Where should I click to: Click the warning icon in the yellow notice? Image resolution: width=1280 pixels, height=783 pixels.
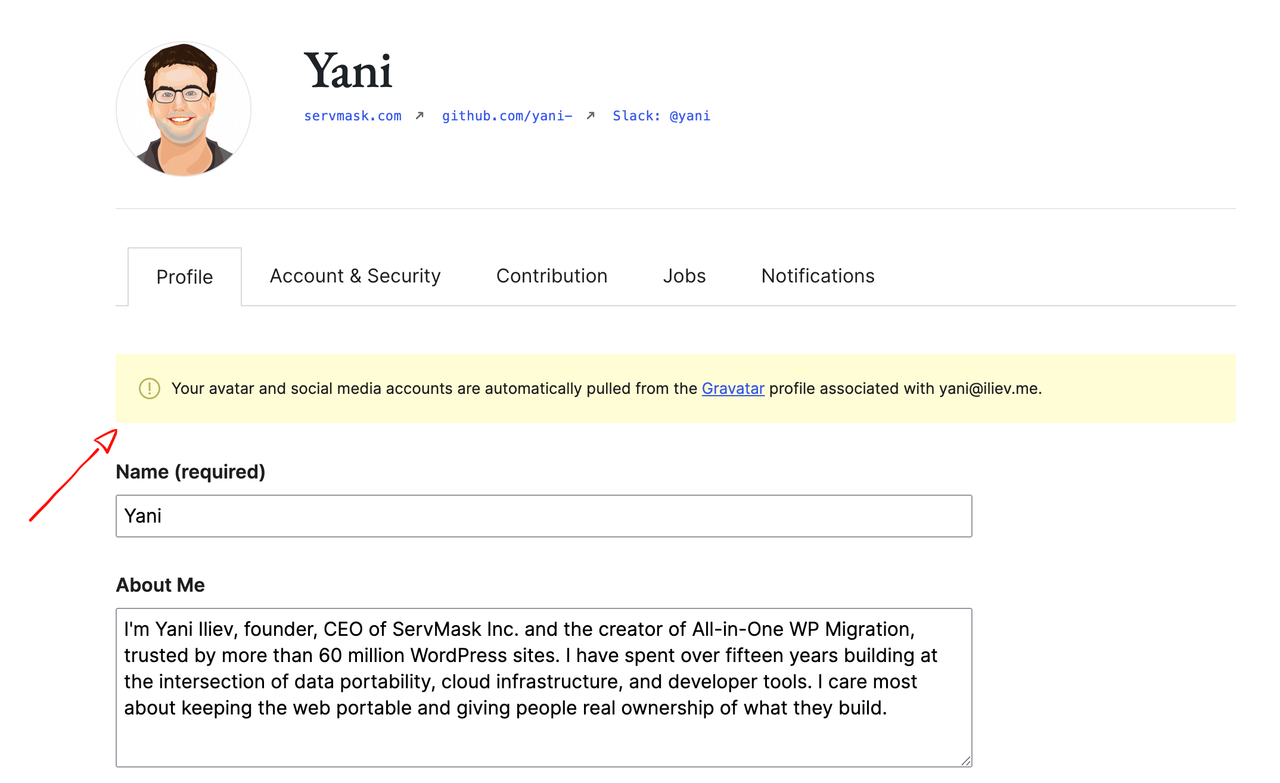click(150, 389)
